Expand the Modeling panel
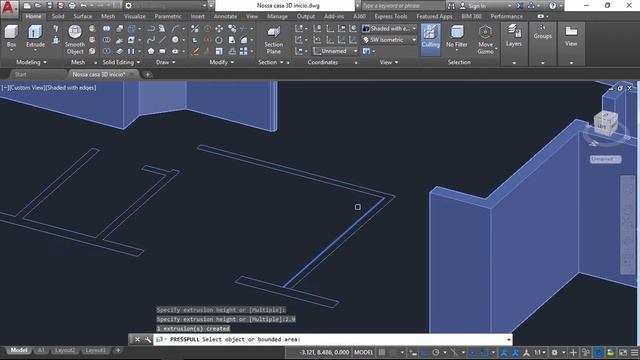 coord(31,62)
